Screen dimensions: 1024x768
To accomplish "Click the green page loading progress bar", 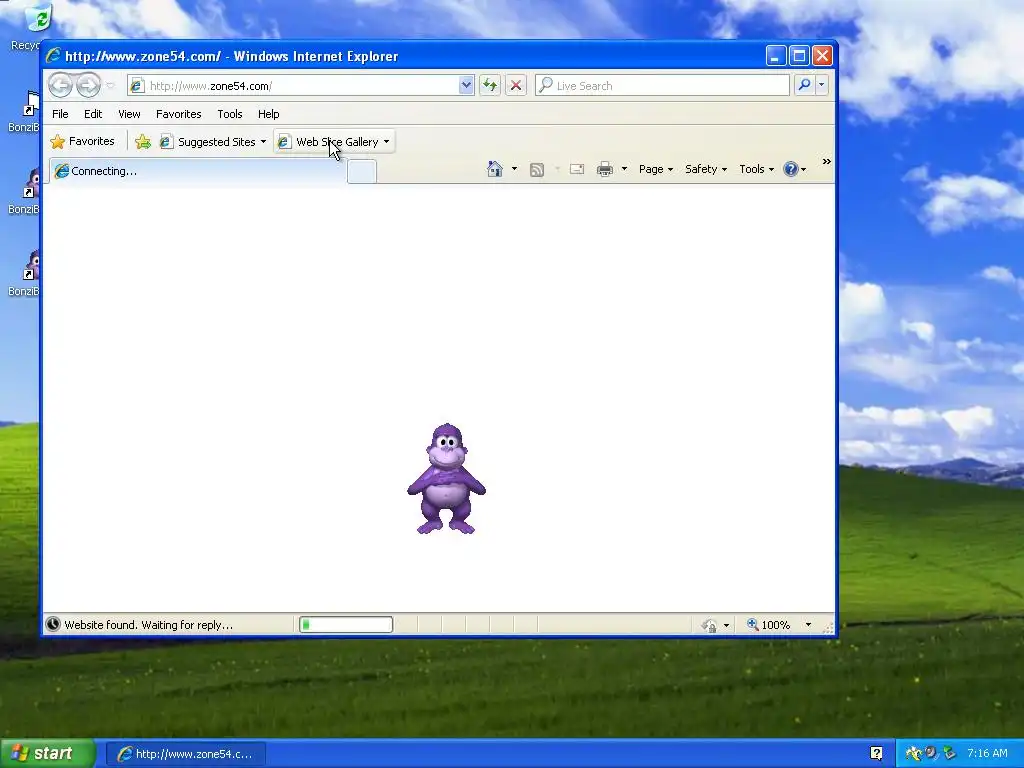I will pyautogui.click(x=345, y=625).
